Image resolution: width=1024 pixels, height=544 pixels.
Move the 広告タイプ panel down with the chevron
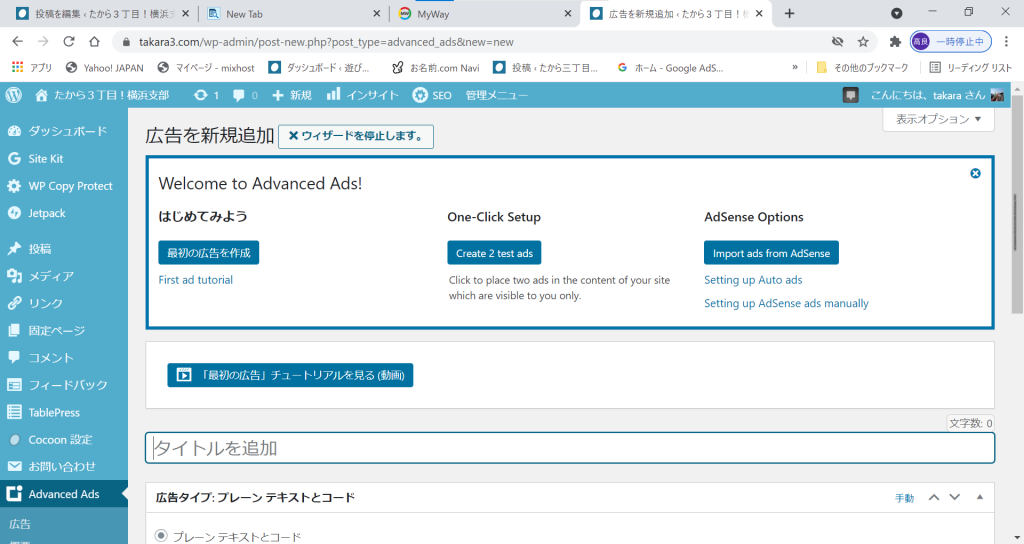click(x=954, y=497)
